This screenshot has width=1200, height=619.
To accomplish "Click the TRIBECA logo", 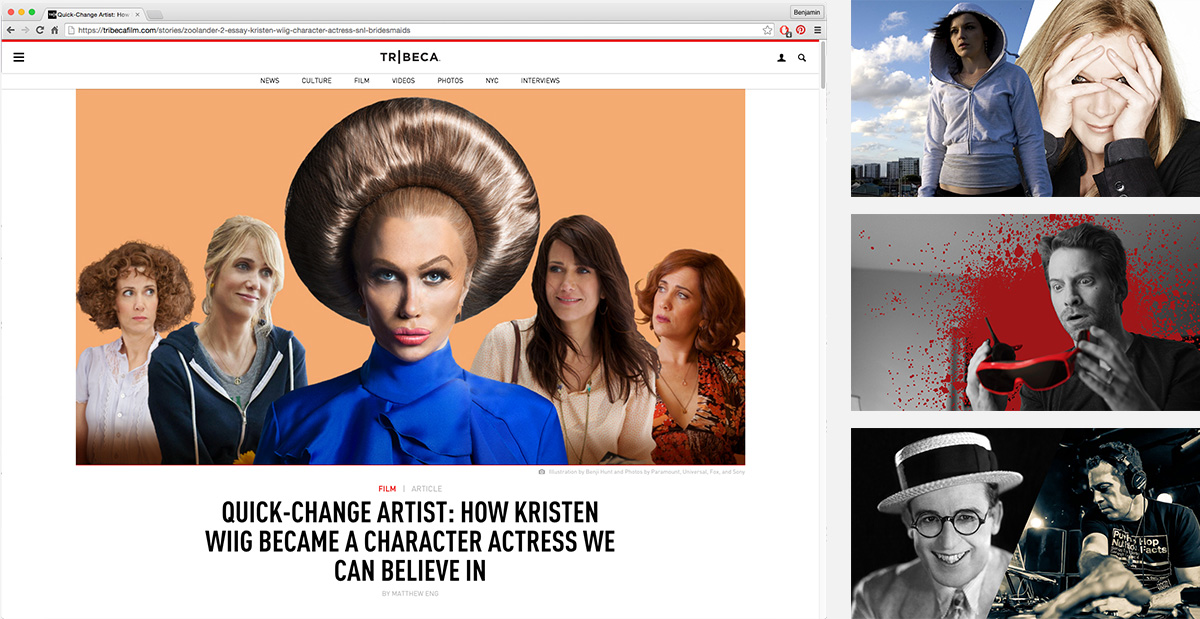I will pos(410,57).
